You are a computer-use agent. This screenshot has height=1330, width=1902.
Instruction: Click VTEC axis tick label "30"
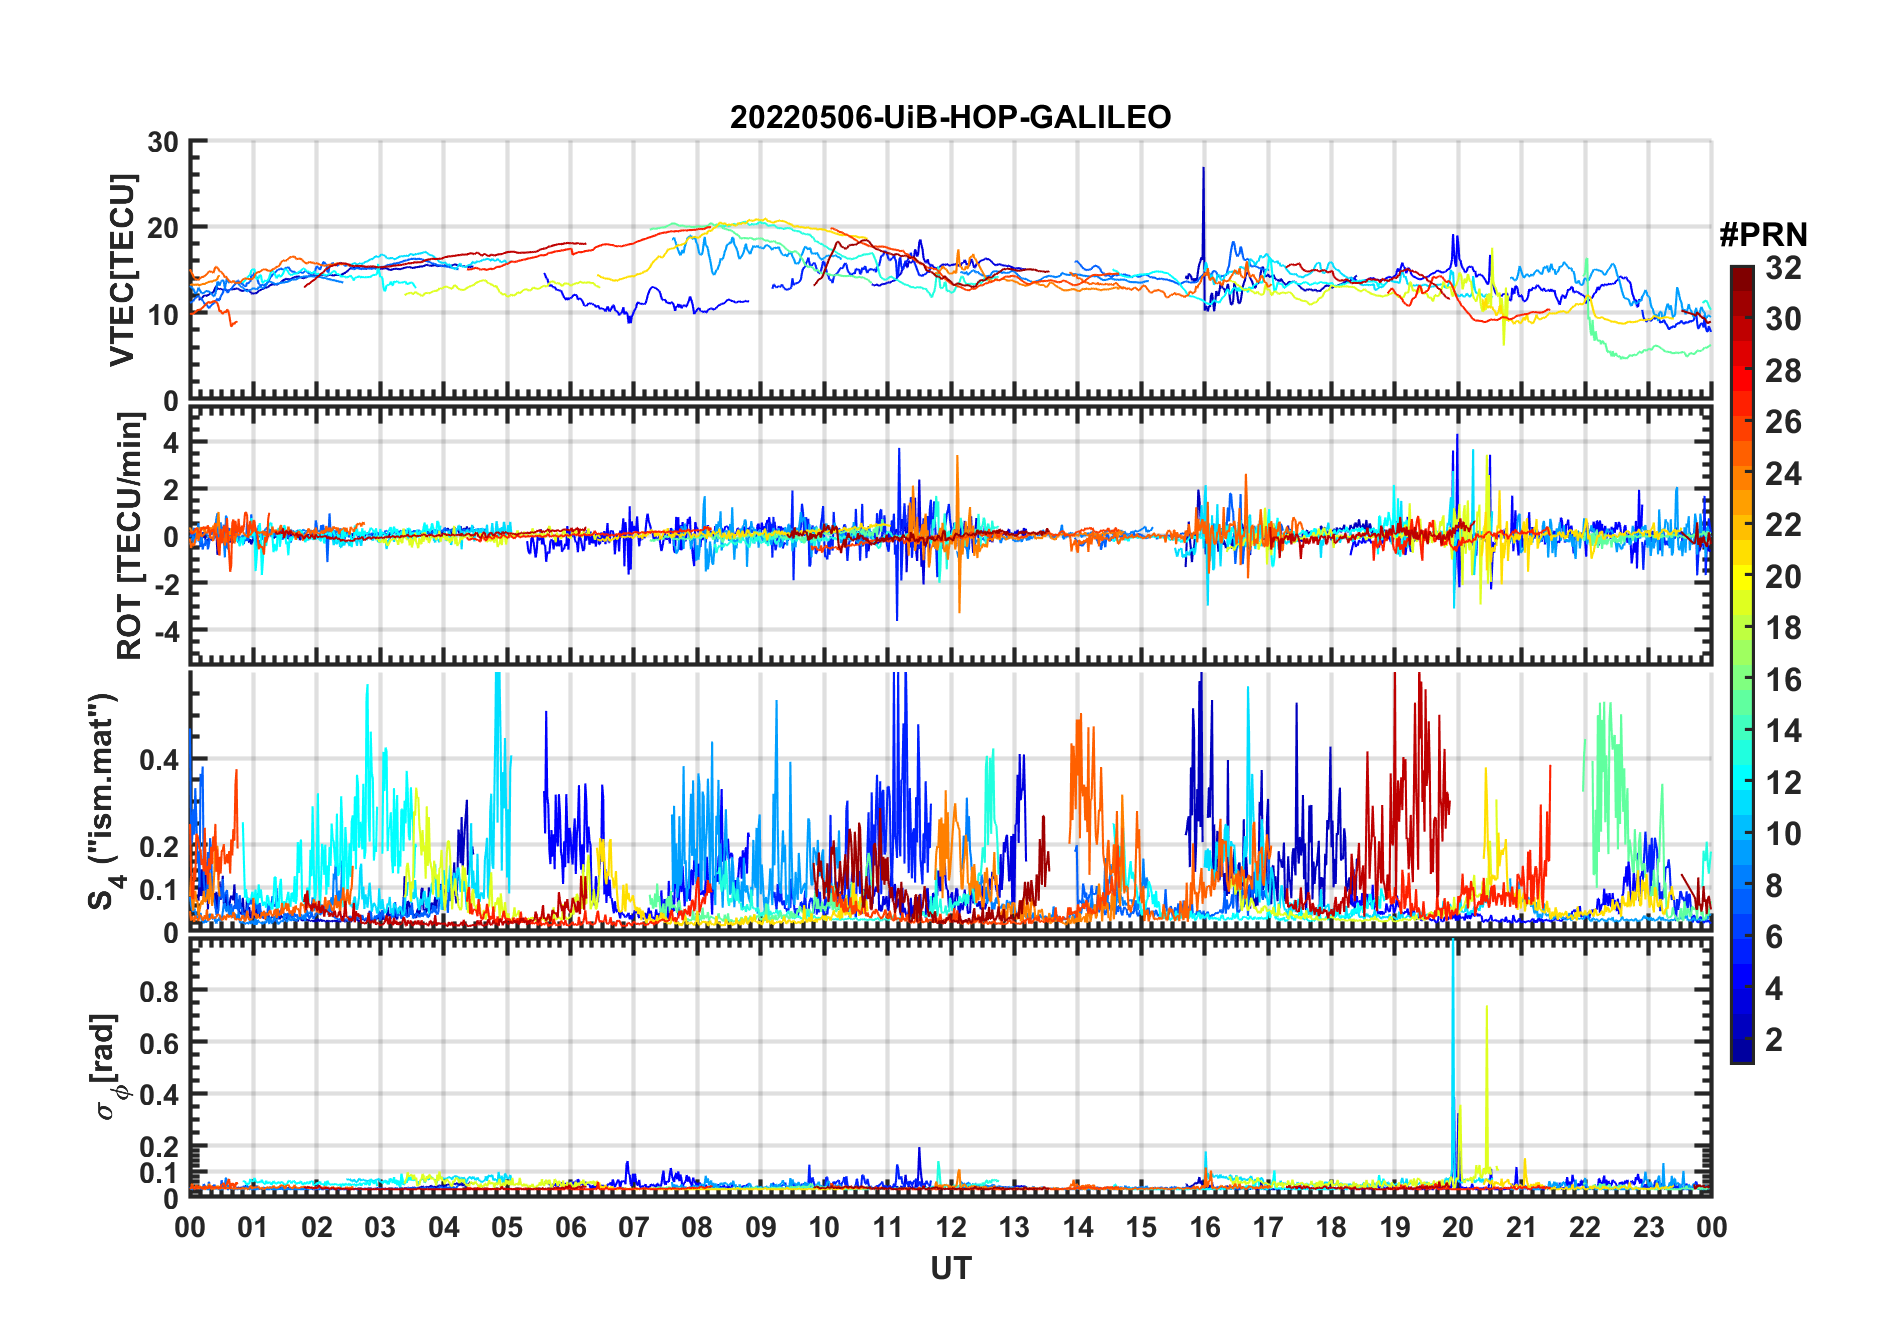point(163,142)
